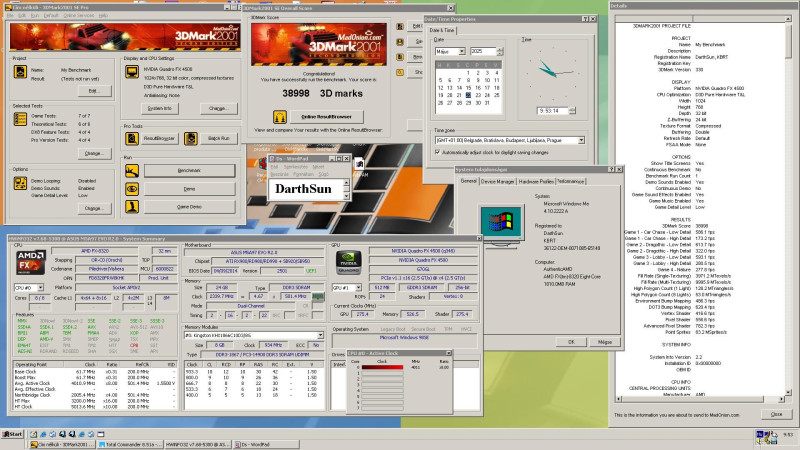This screenshot has width=800, height=450.
Task: Click the System Info button
Action: [x=160, y=108]
